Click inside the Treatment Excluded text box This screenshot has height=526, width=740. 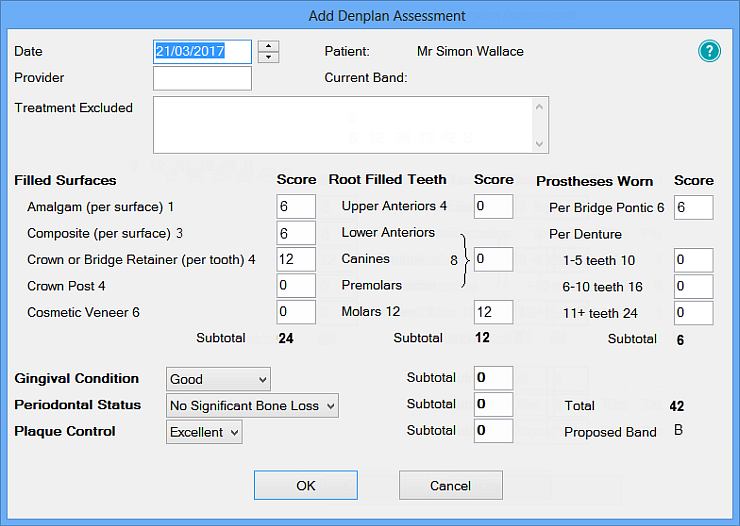(342, 124)
